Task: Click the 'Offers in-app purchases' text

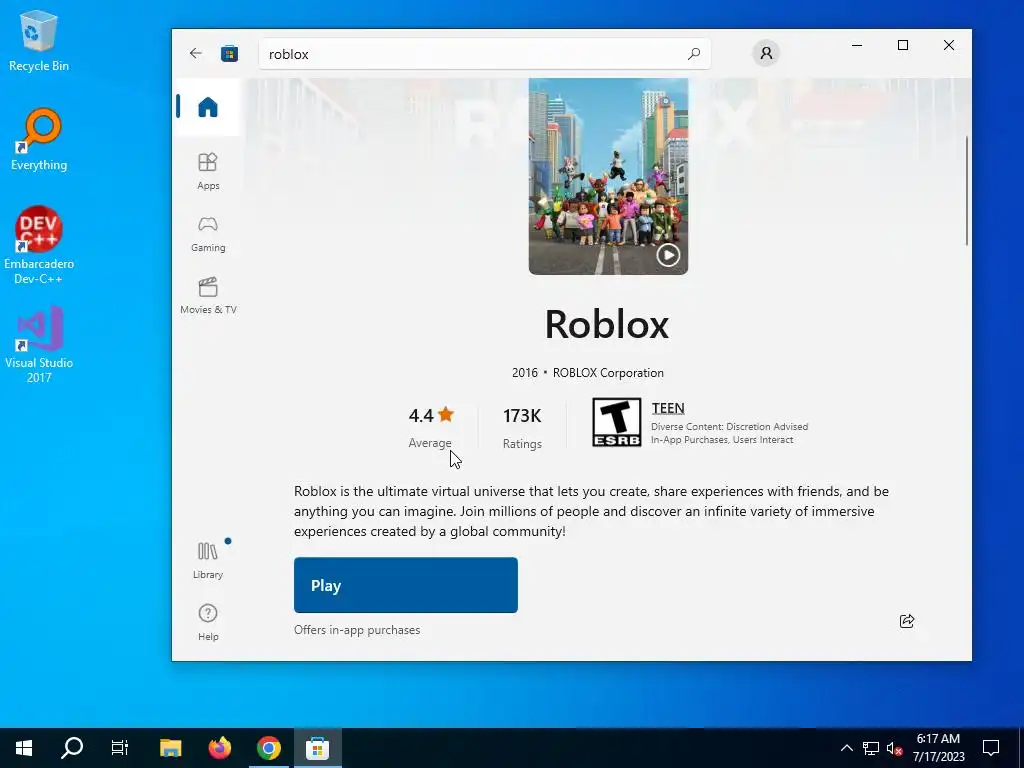Action: click(357, 630)
